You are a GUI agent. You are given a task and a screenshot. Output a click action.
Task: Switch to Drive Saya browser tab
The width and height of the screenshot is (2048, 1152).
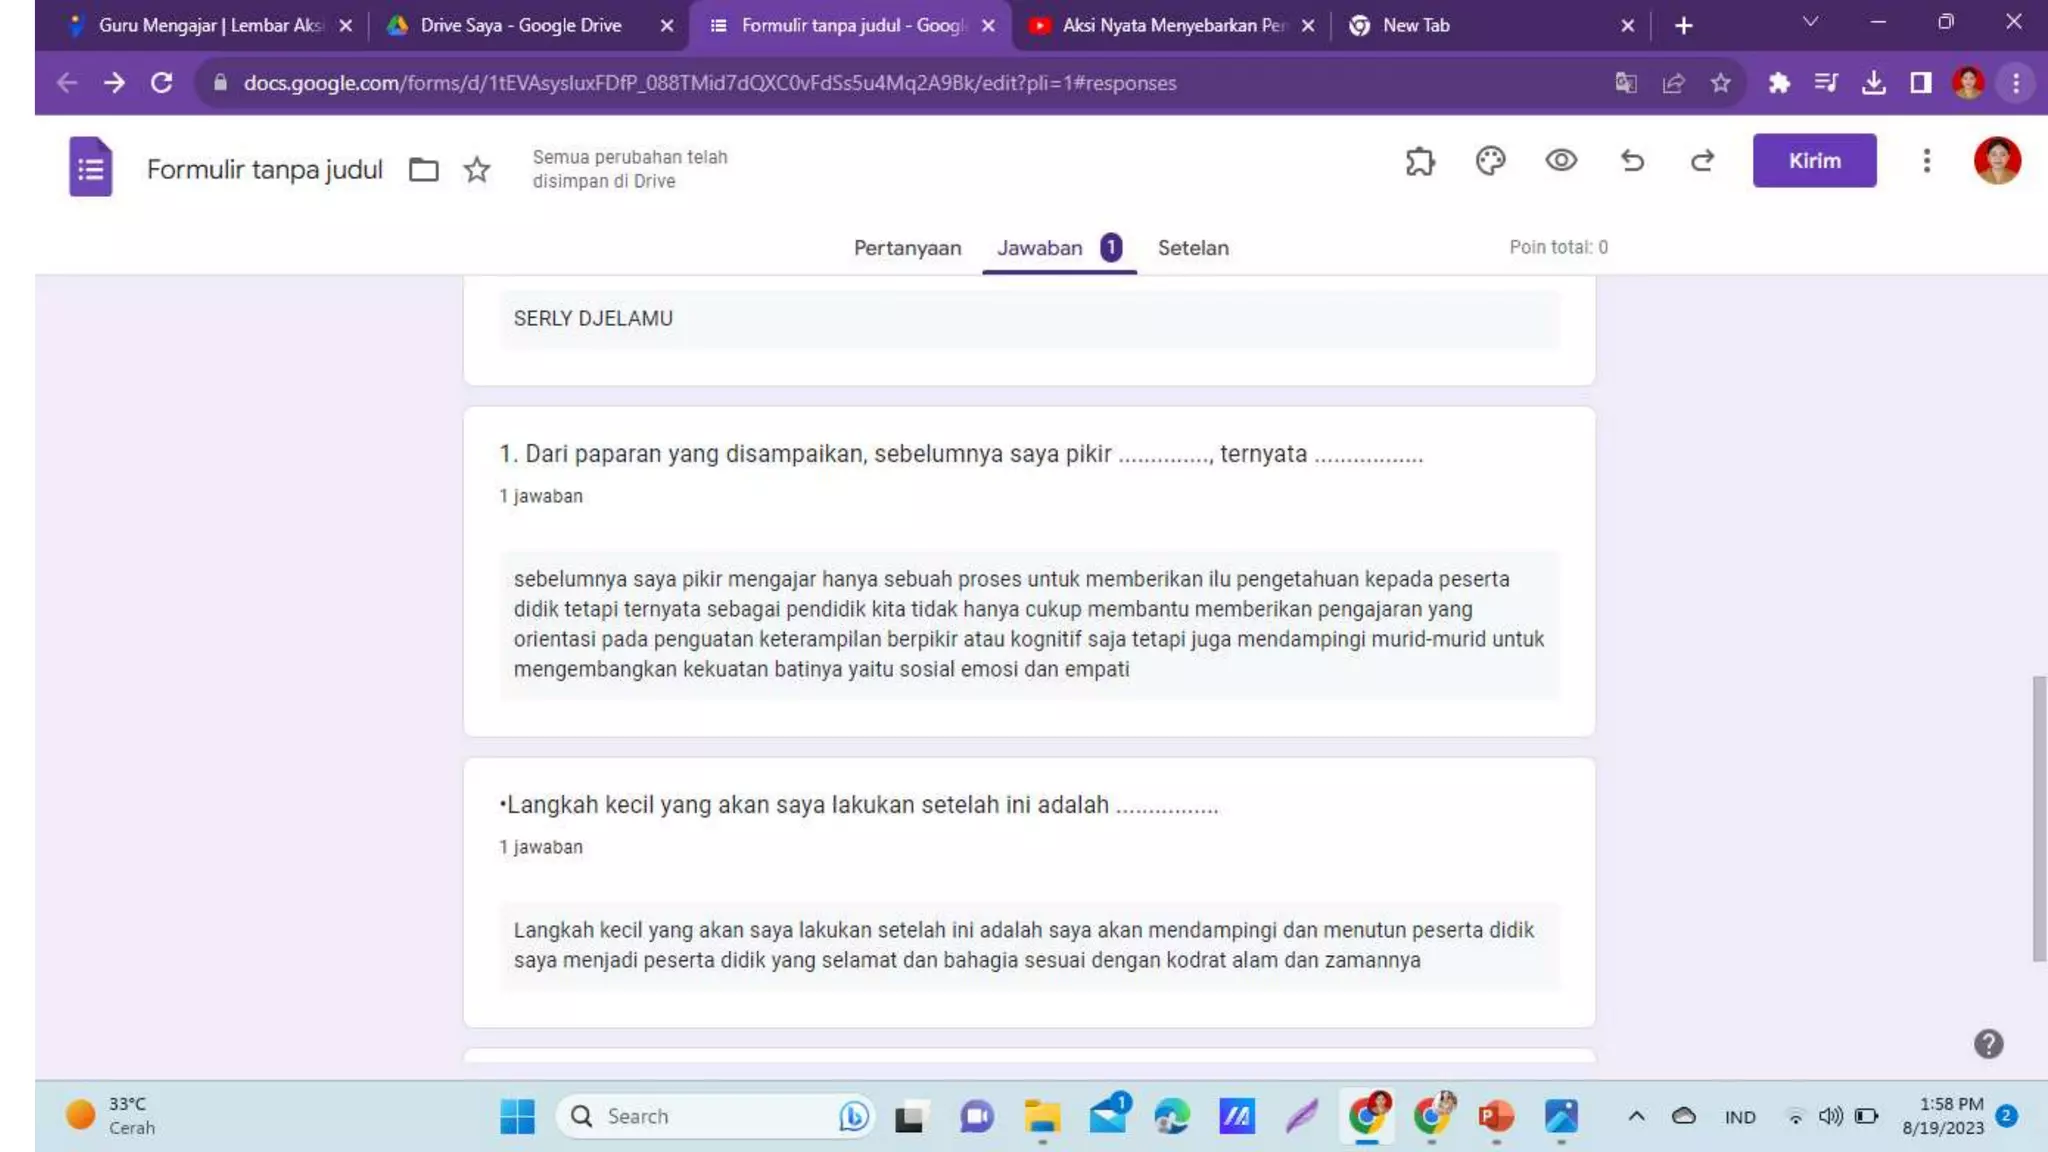pos(520,25)
